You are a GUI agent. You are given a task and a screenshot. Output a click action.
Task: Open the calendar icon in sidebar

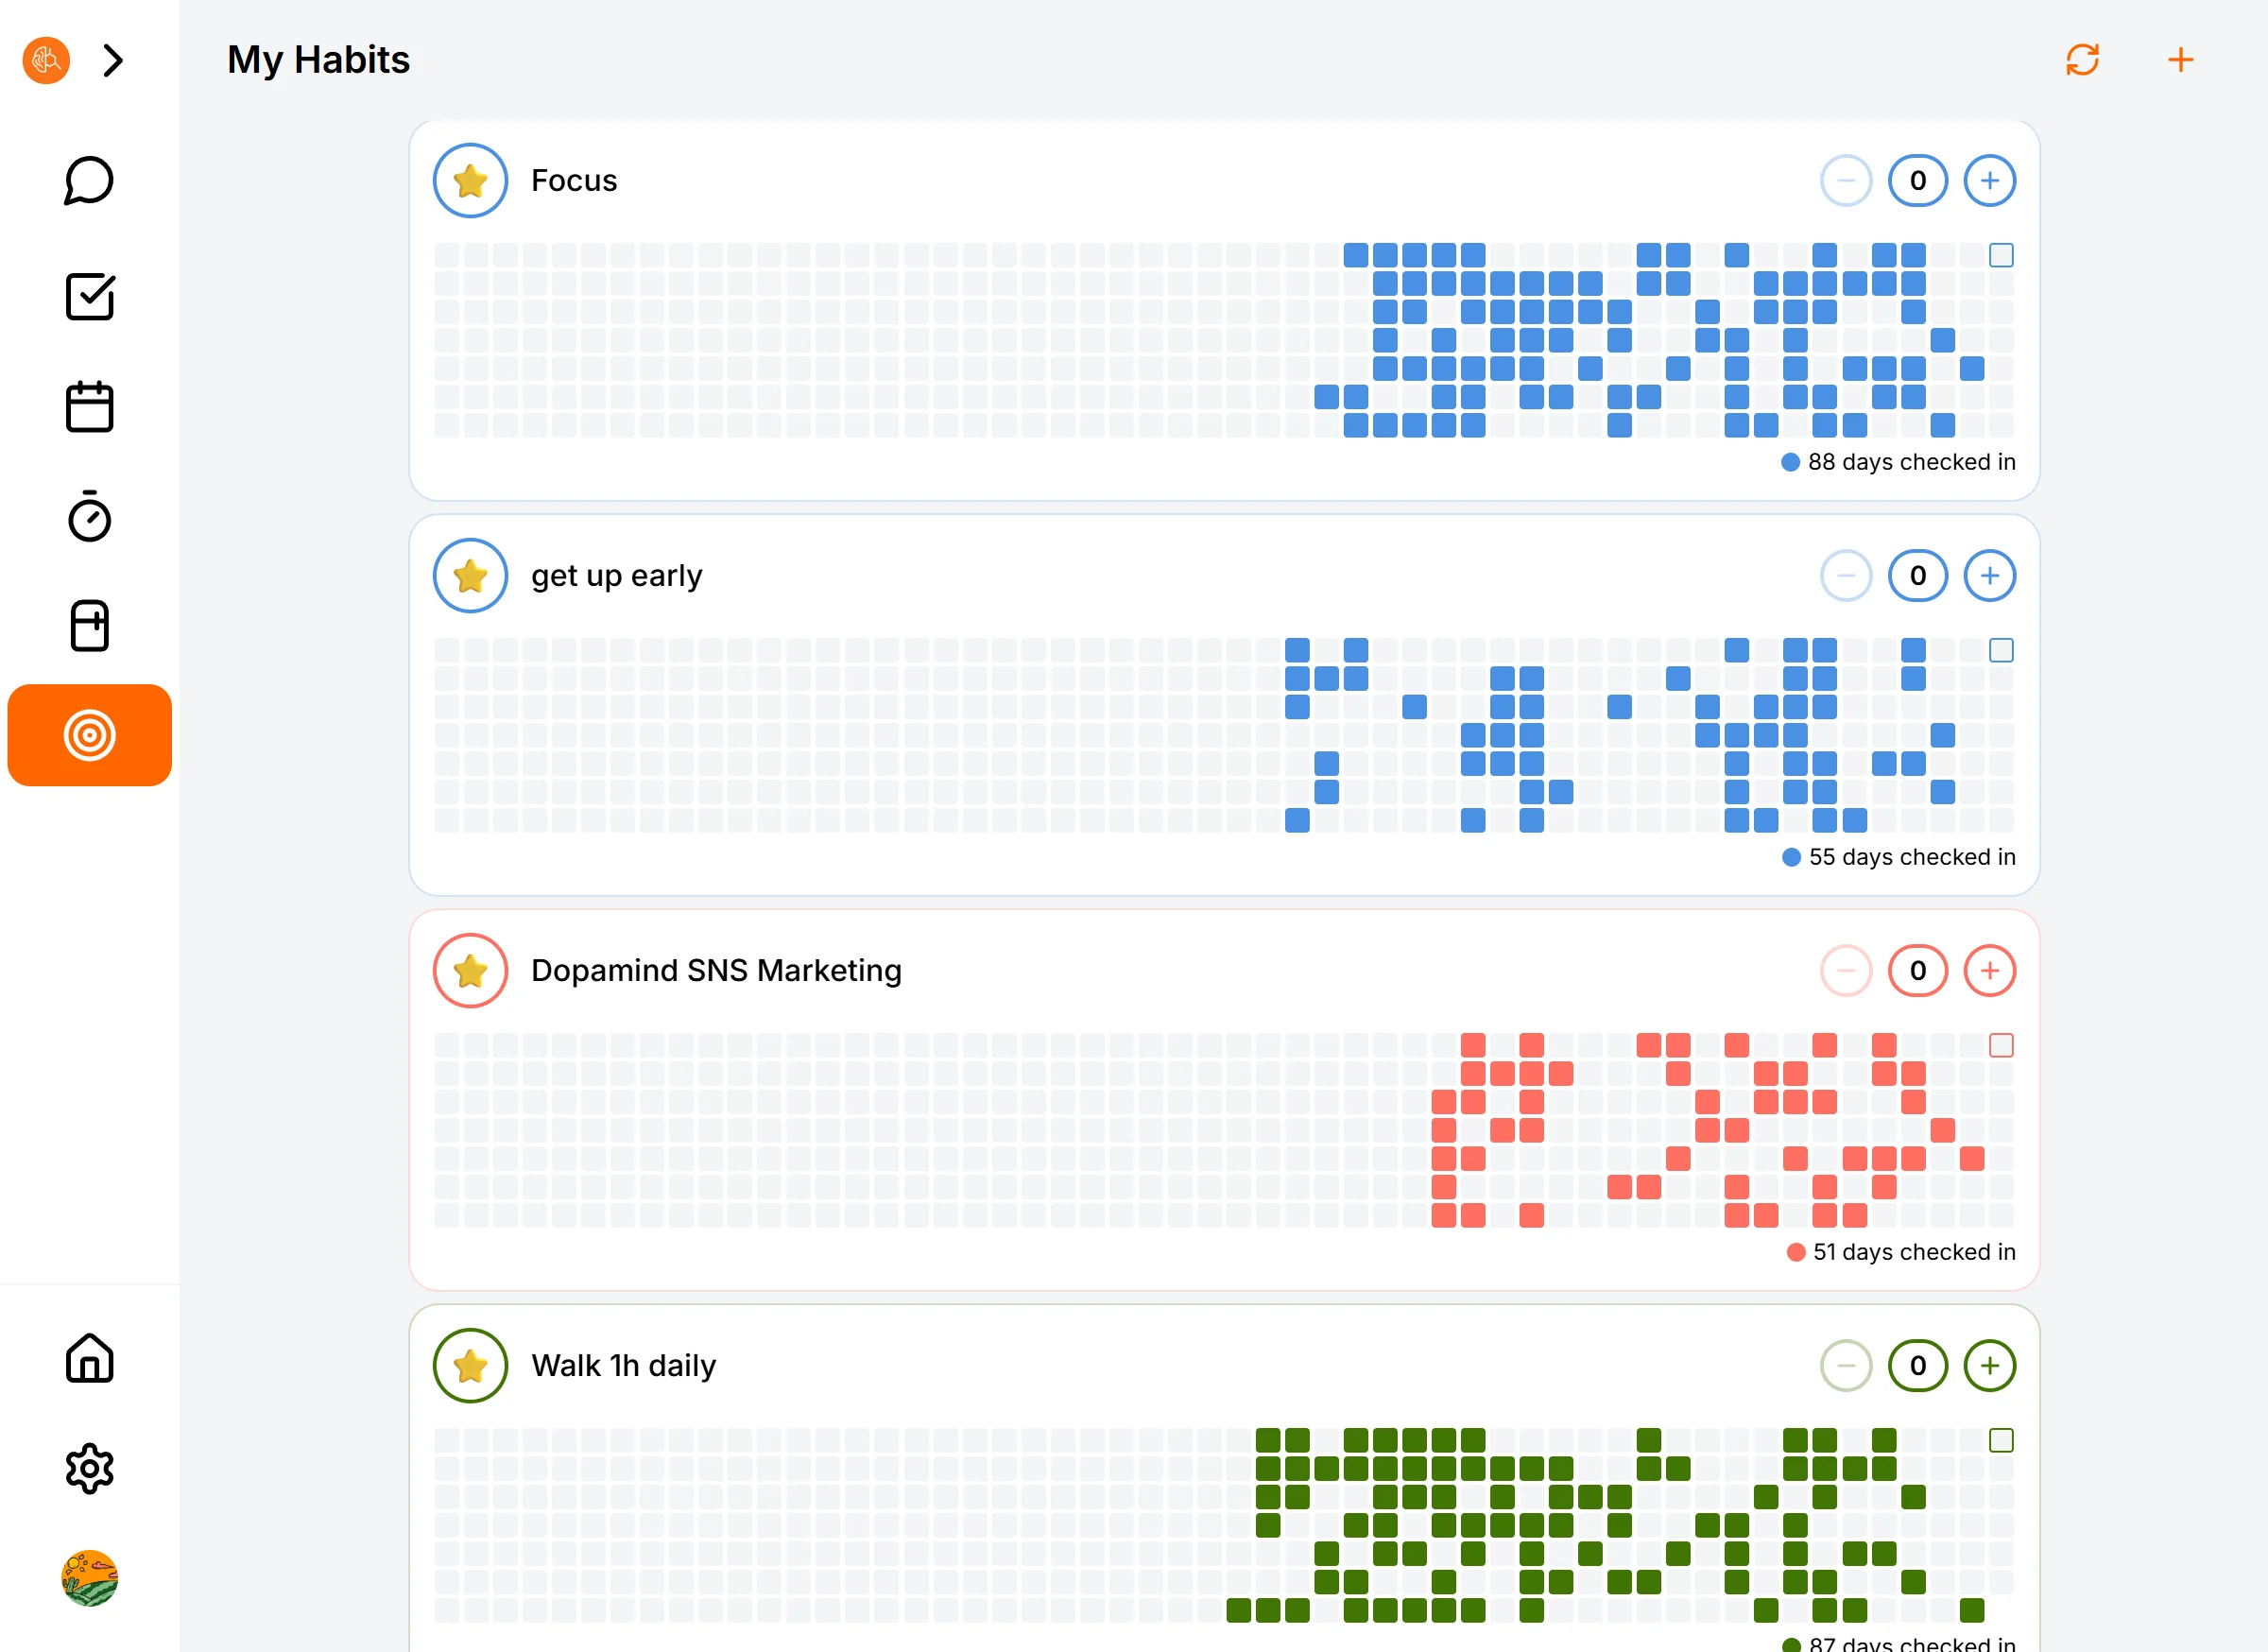(x=89, y=407)
